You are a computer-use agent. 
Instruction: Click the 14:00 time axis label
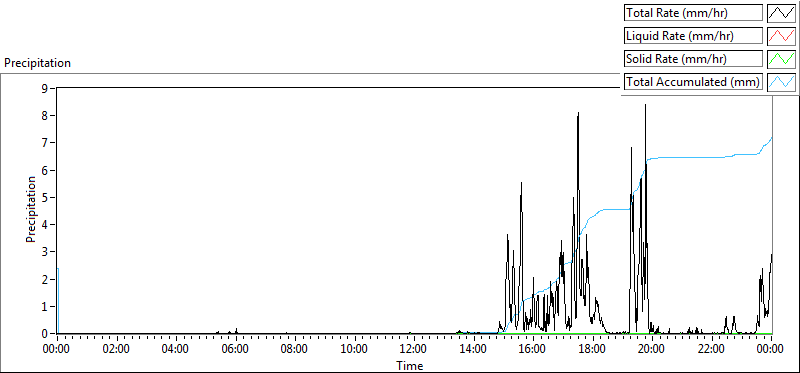coord(474,350)
